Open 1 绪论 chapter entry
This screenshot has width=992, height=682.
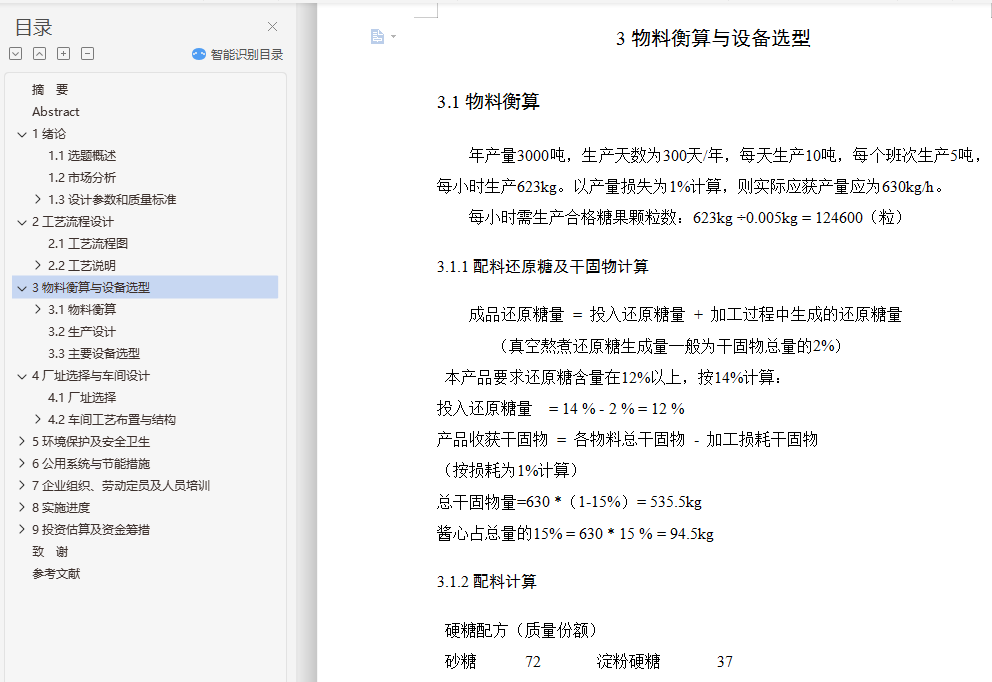49,134
